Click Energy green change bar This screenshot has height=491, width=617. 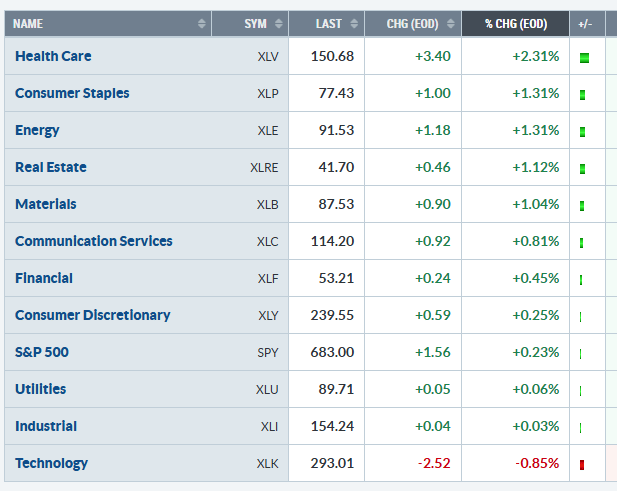[582, 132]
